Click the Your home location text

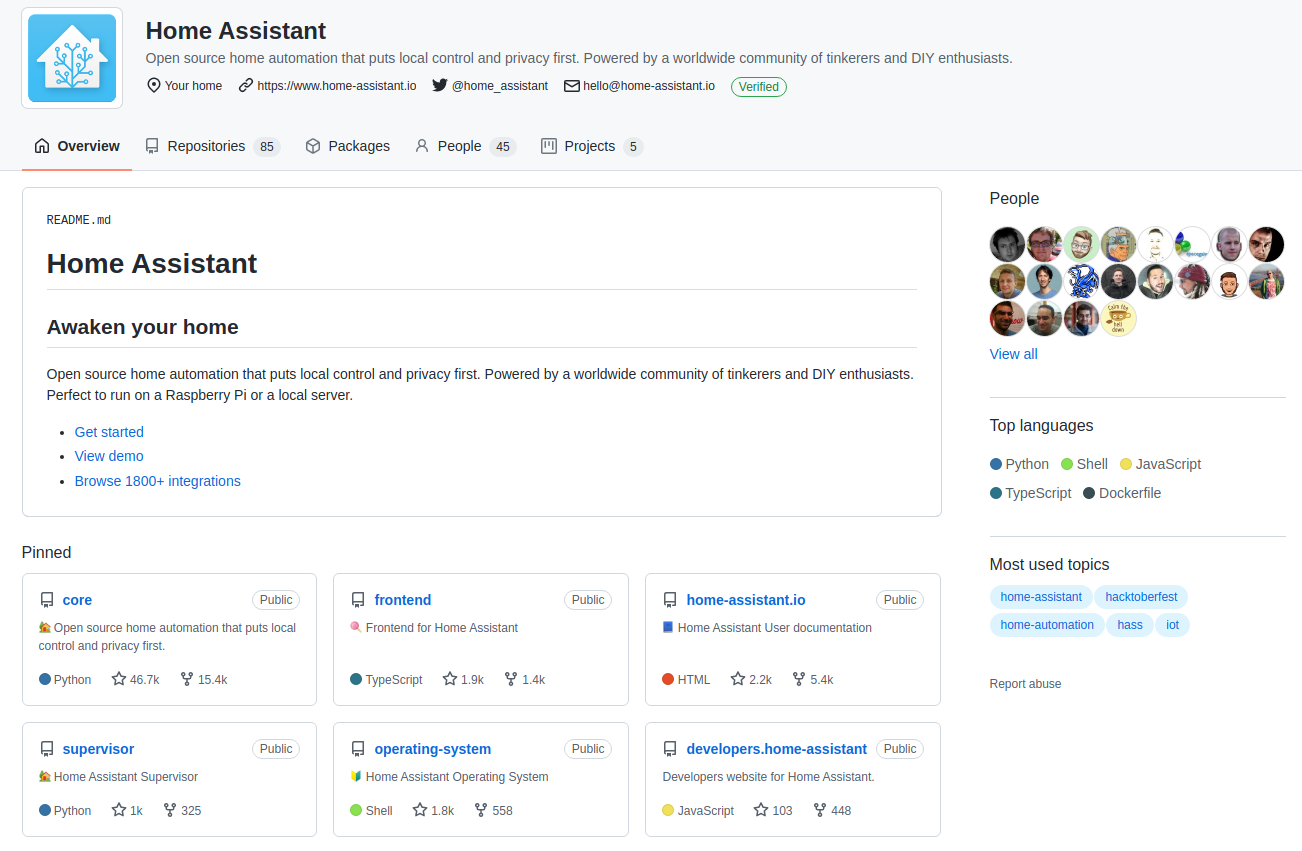[x=193, y=86]
